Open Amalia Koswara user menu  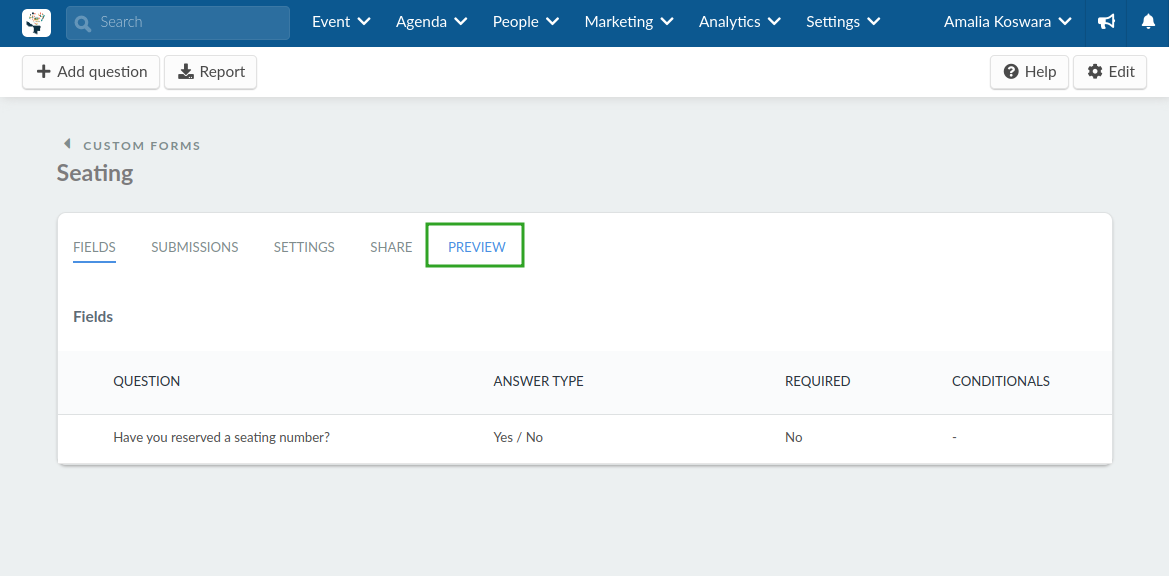pos(1007,22)
